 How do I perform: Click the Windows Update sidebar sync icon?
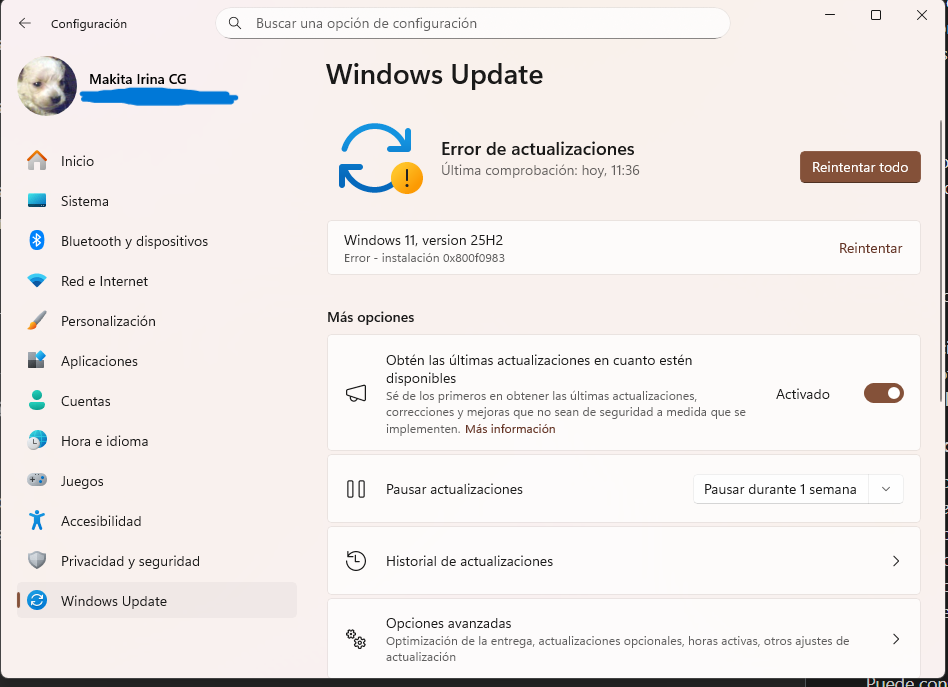(x=37, y=600)
